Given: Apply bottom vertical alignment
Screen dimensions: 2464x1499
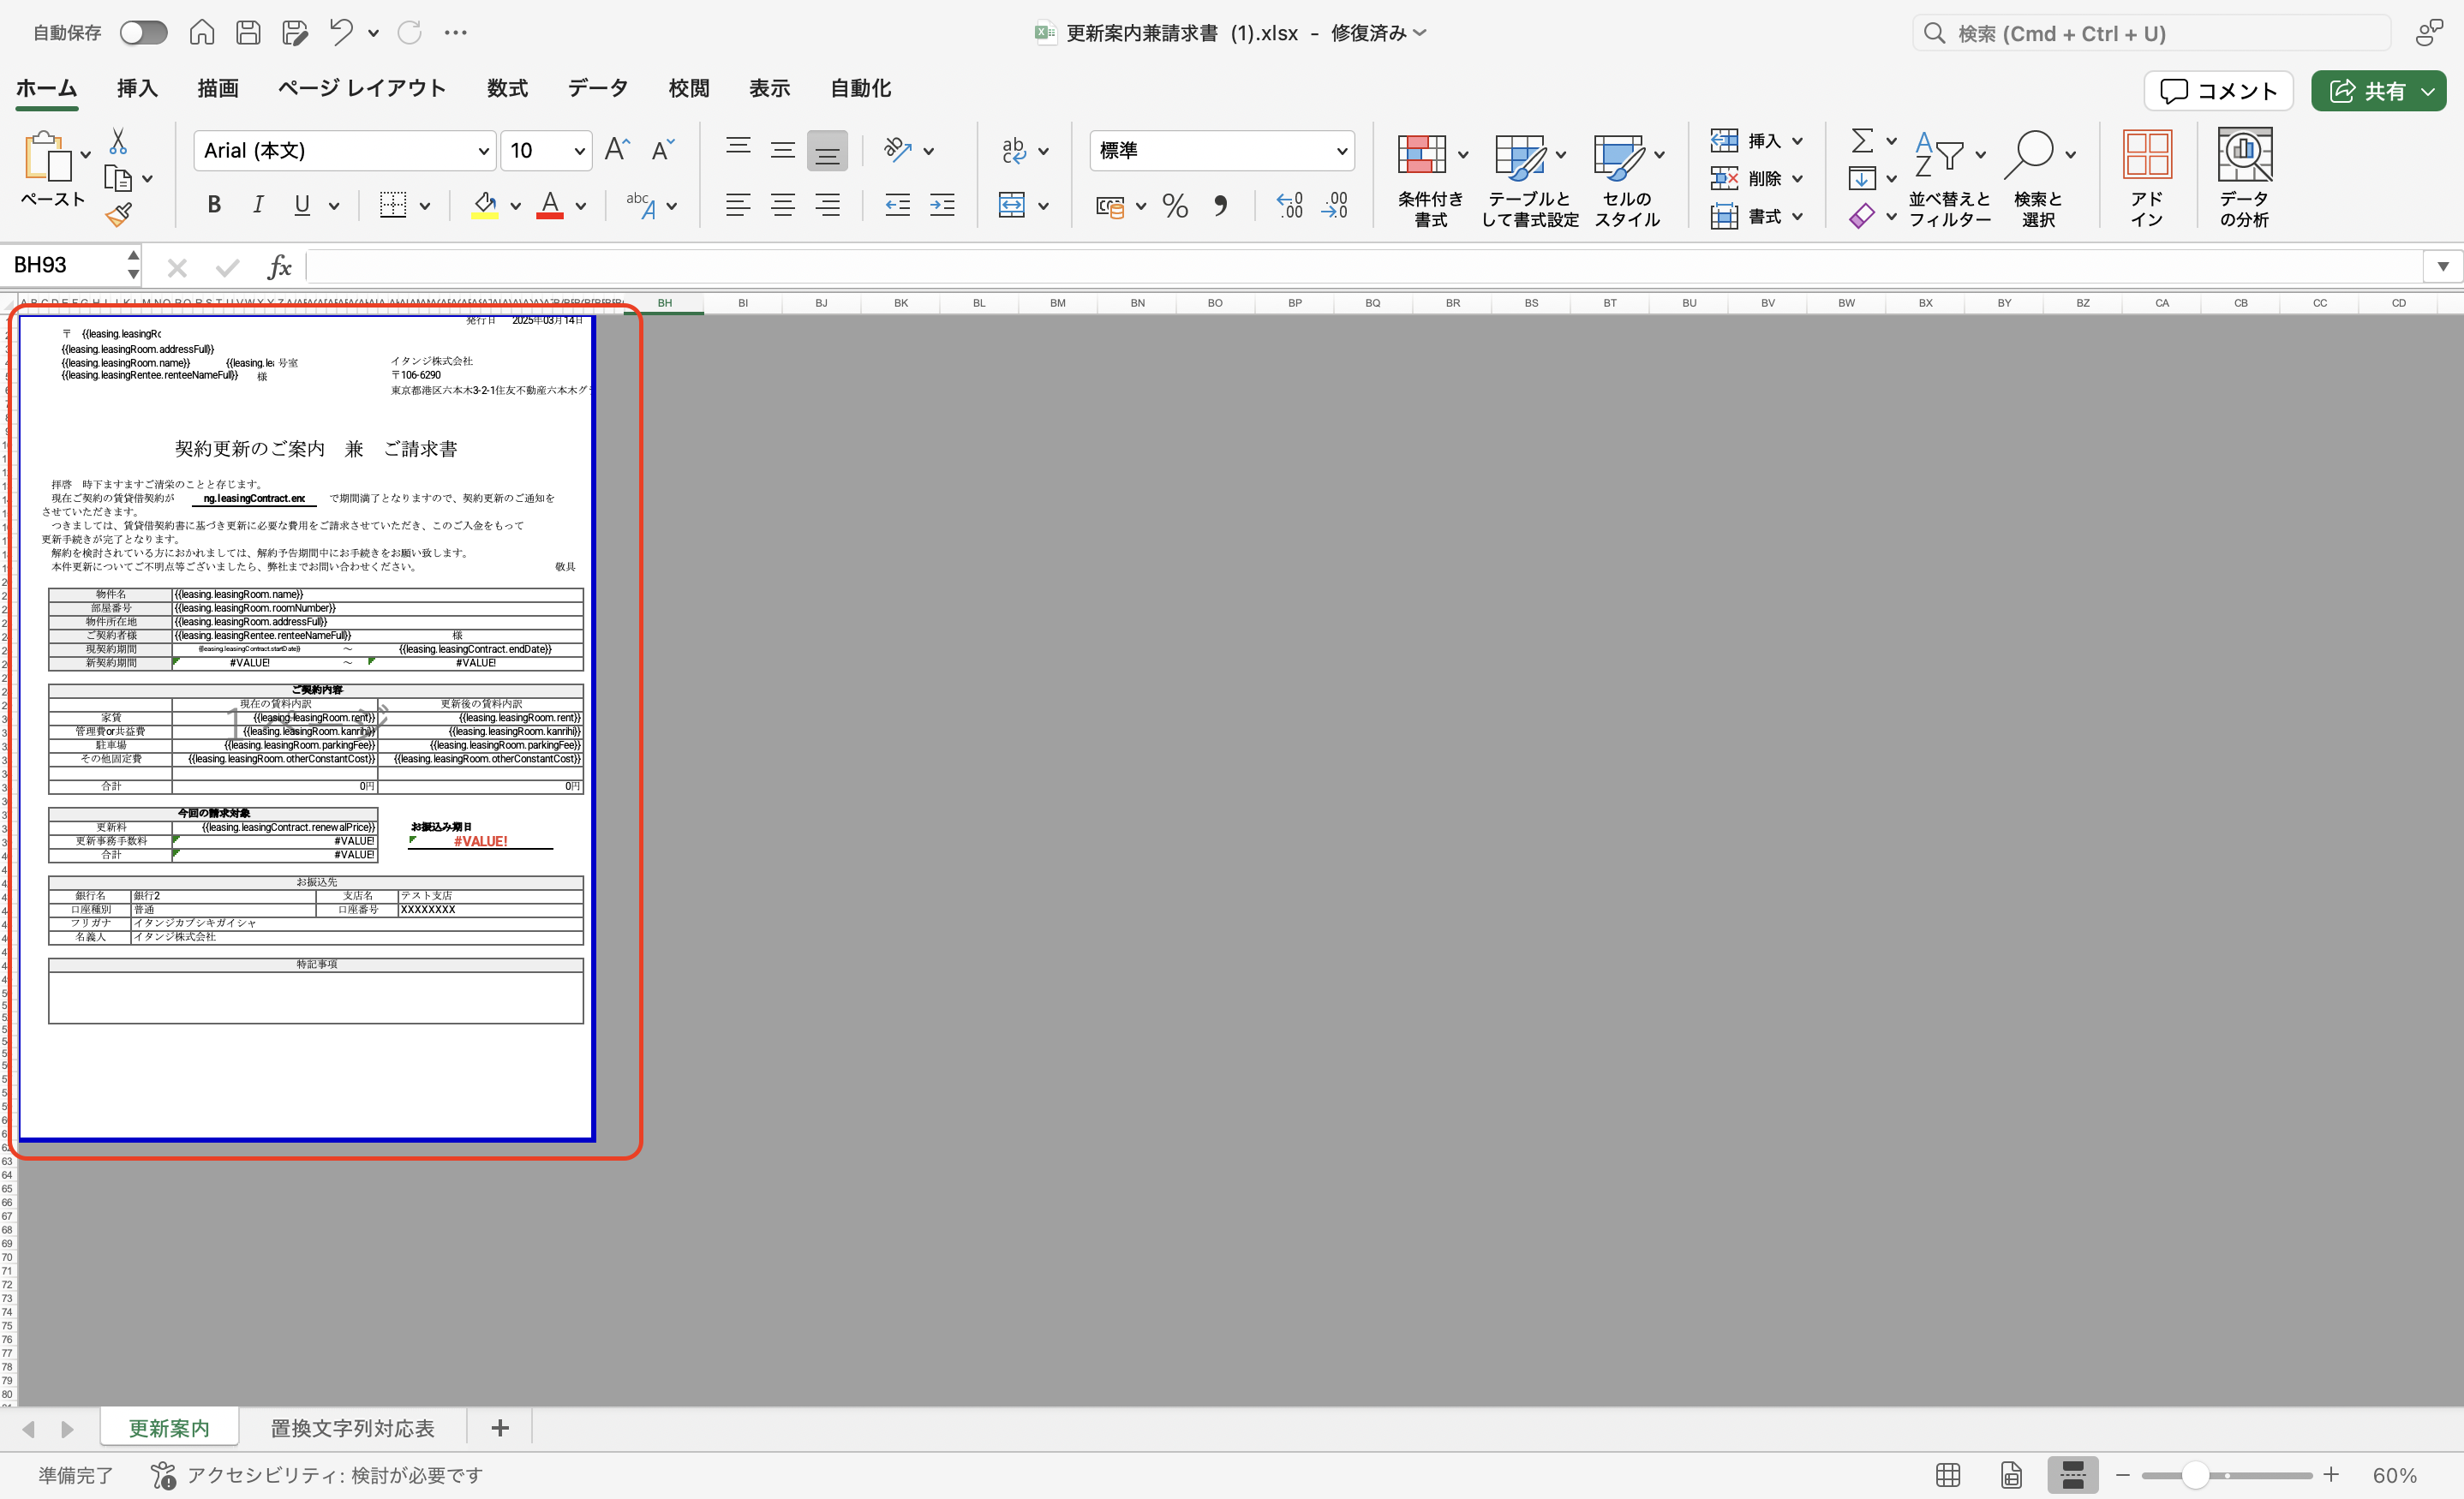Looking at the screenshot, I should (x=827, y=150).
